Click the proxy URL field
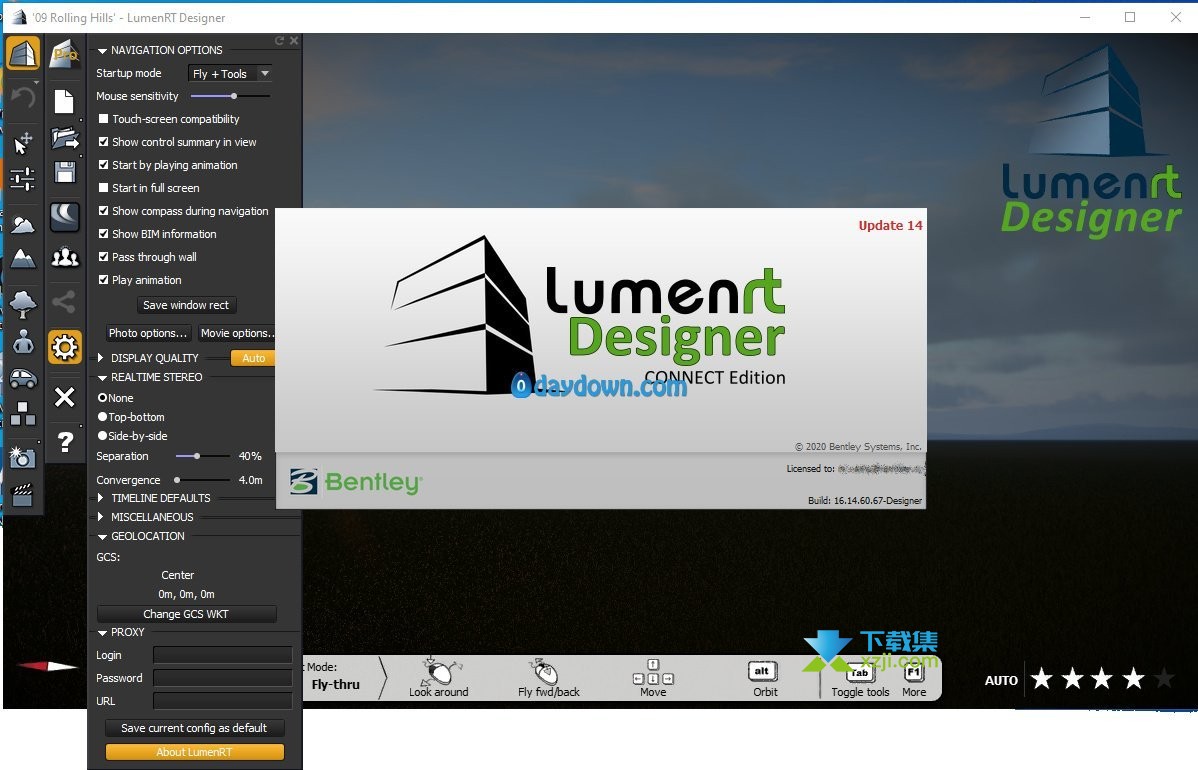 tap(222, 701)
